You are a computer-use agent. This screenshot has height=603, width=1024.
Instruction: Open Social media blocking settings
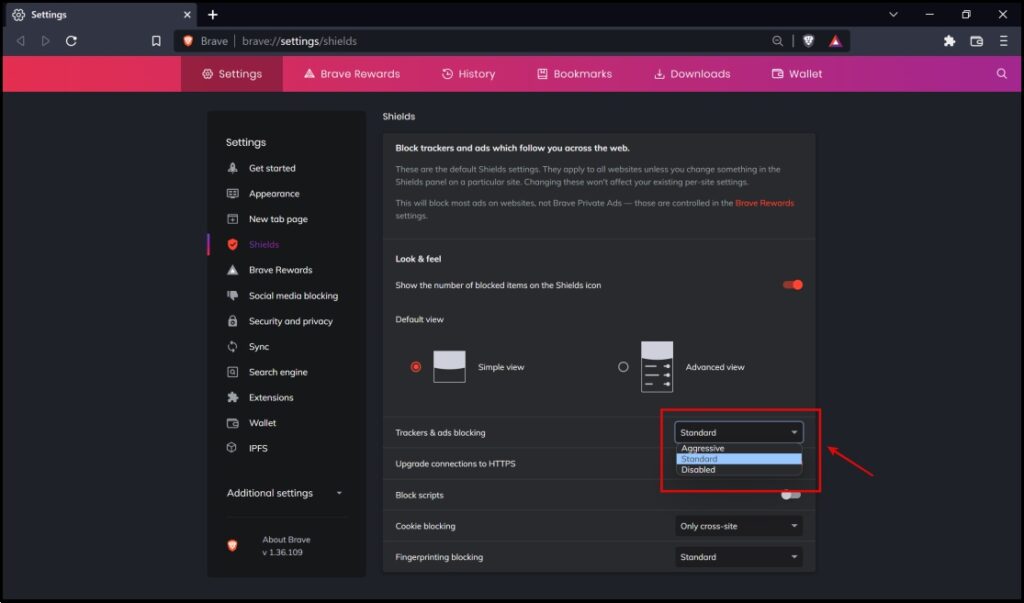point(293,295)
